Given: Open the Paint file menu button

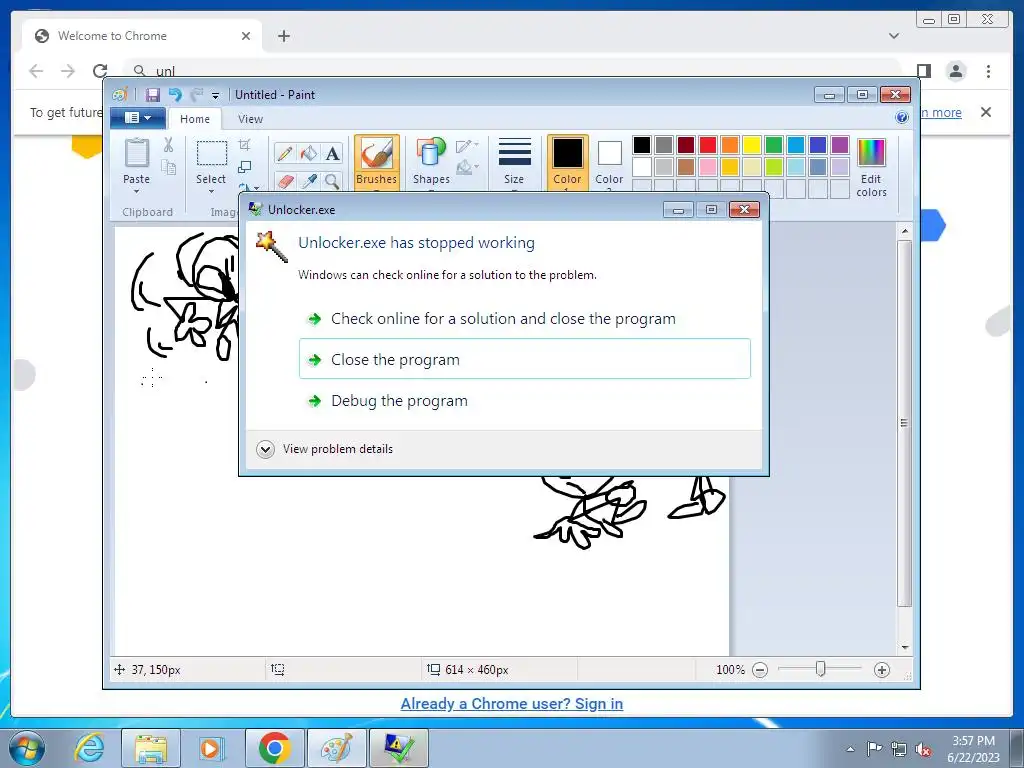Looking at the screenshot, I should click(138, 118).
